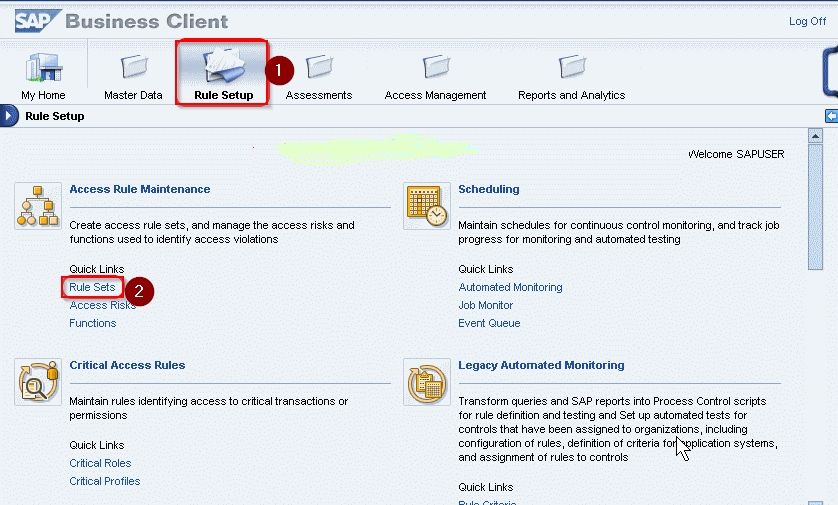Open the Access Management folder icon
838x505 pixels.
coord(435,67)
